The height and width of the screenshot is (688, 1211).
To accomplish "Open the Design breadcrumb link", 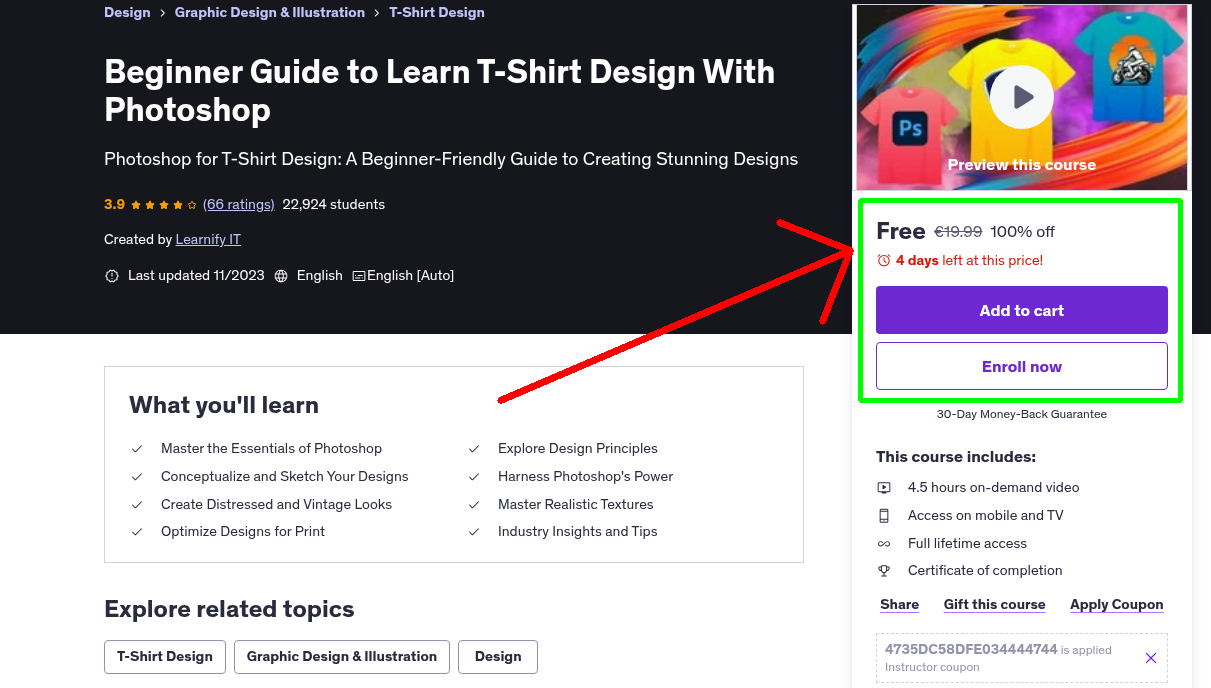I will click(x=127, y=13).
